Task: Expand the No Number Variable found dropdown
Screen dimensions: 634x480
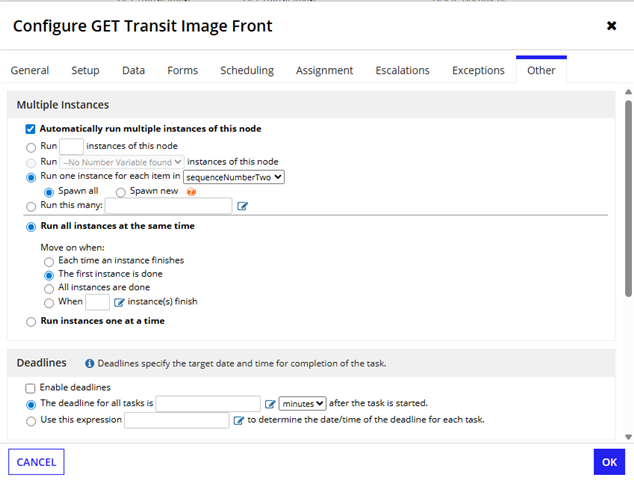Action: tap(122, 162)
